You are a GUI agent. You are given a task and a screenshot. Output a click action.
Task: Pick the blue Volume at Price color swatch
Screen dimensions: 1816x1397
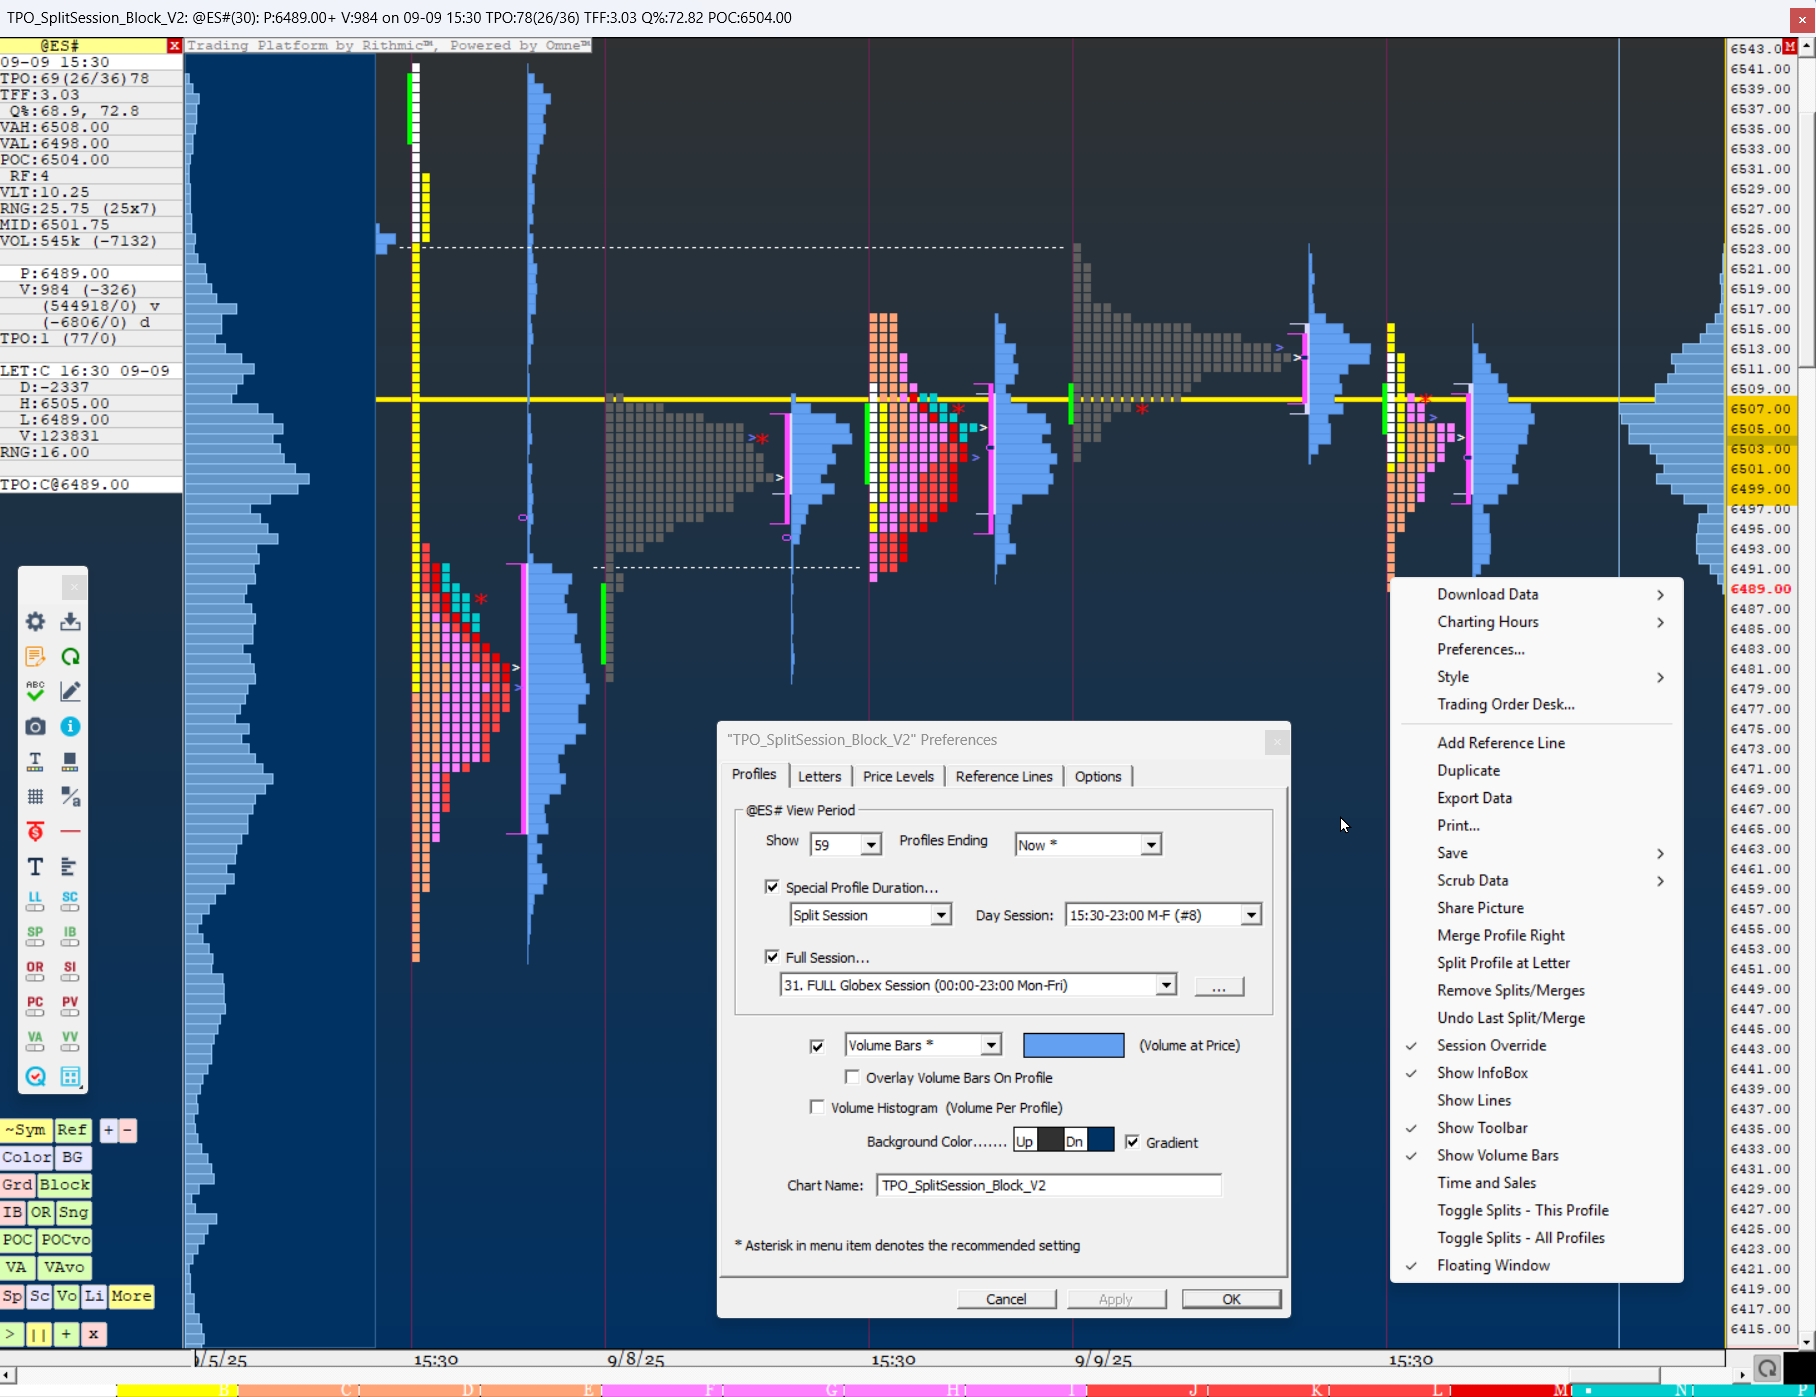1073,1045
